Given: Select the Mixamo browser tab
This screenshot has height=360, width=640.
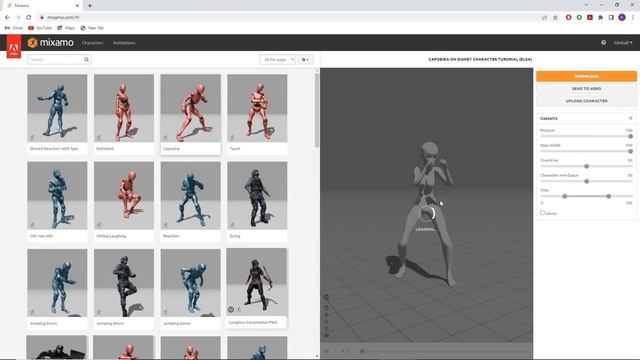Looking at the screenshot, I should (x=43, y=6).
